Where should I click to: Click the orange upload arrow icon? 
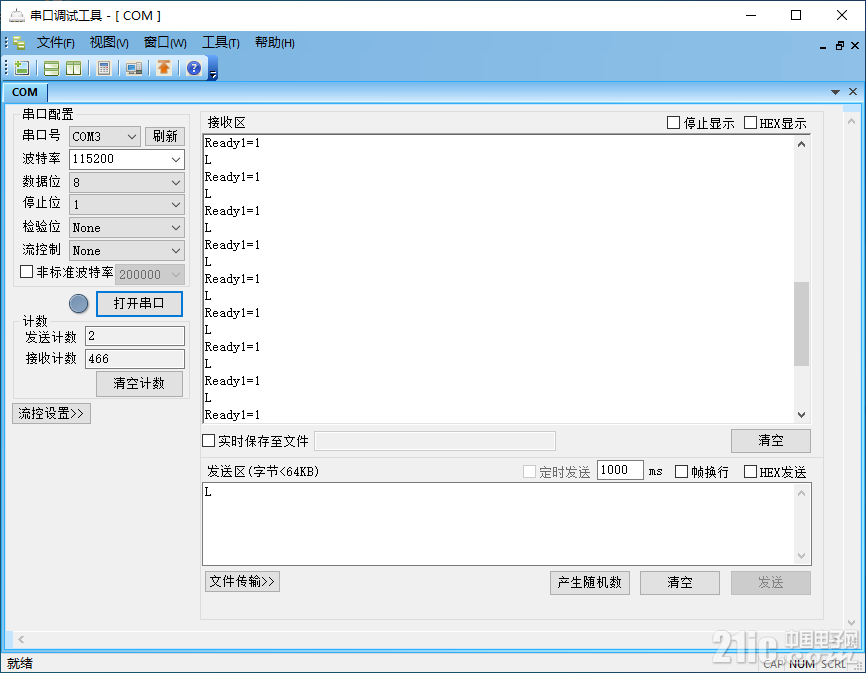(x=164, y=68)
